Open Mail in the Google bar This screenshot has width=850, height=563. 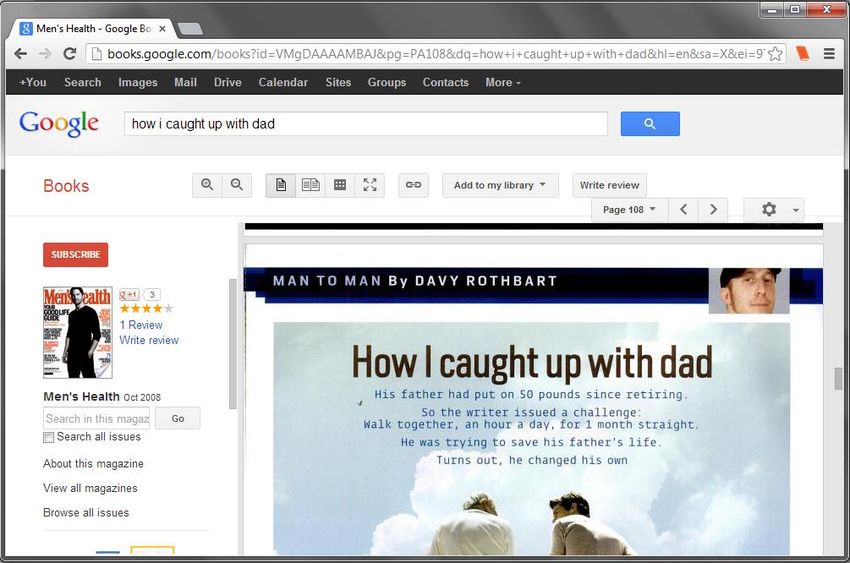(185, 82)
